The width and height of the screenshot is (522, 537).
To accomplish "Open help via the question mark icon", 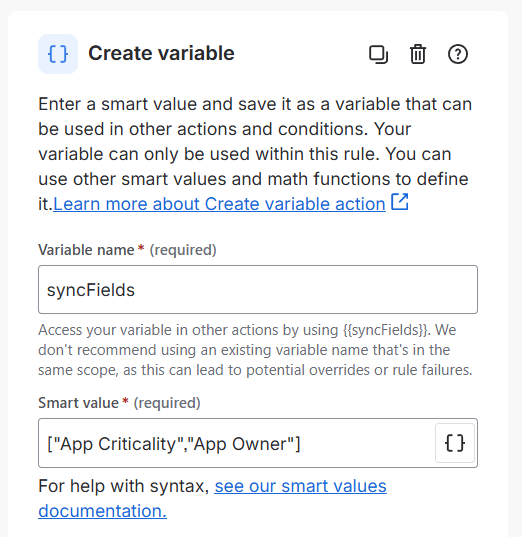I will [458, 54].
